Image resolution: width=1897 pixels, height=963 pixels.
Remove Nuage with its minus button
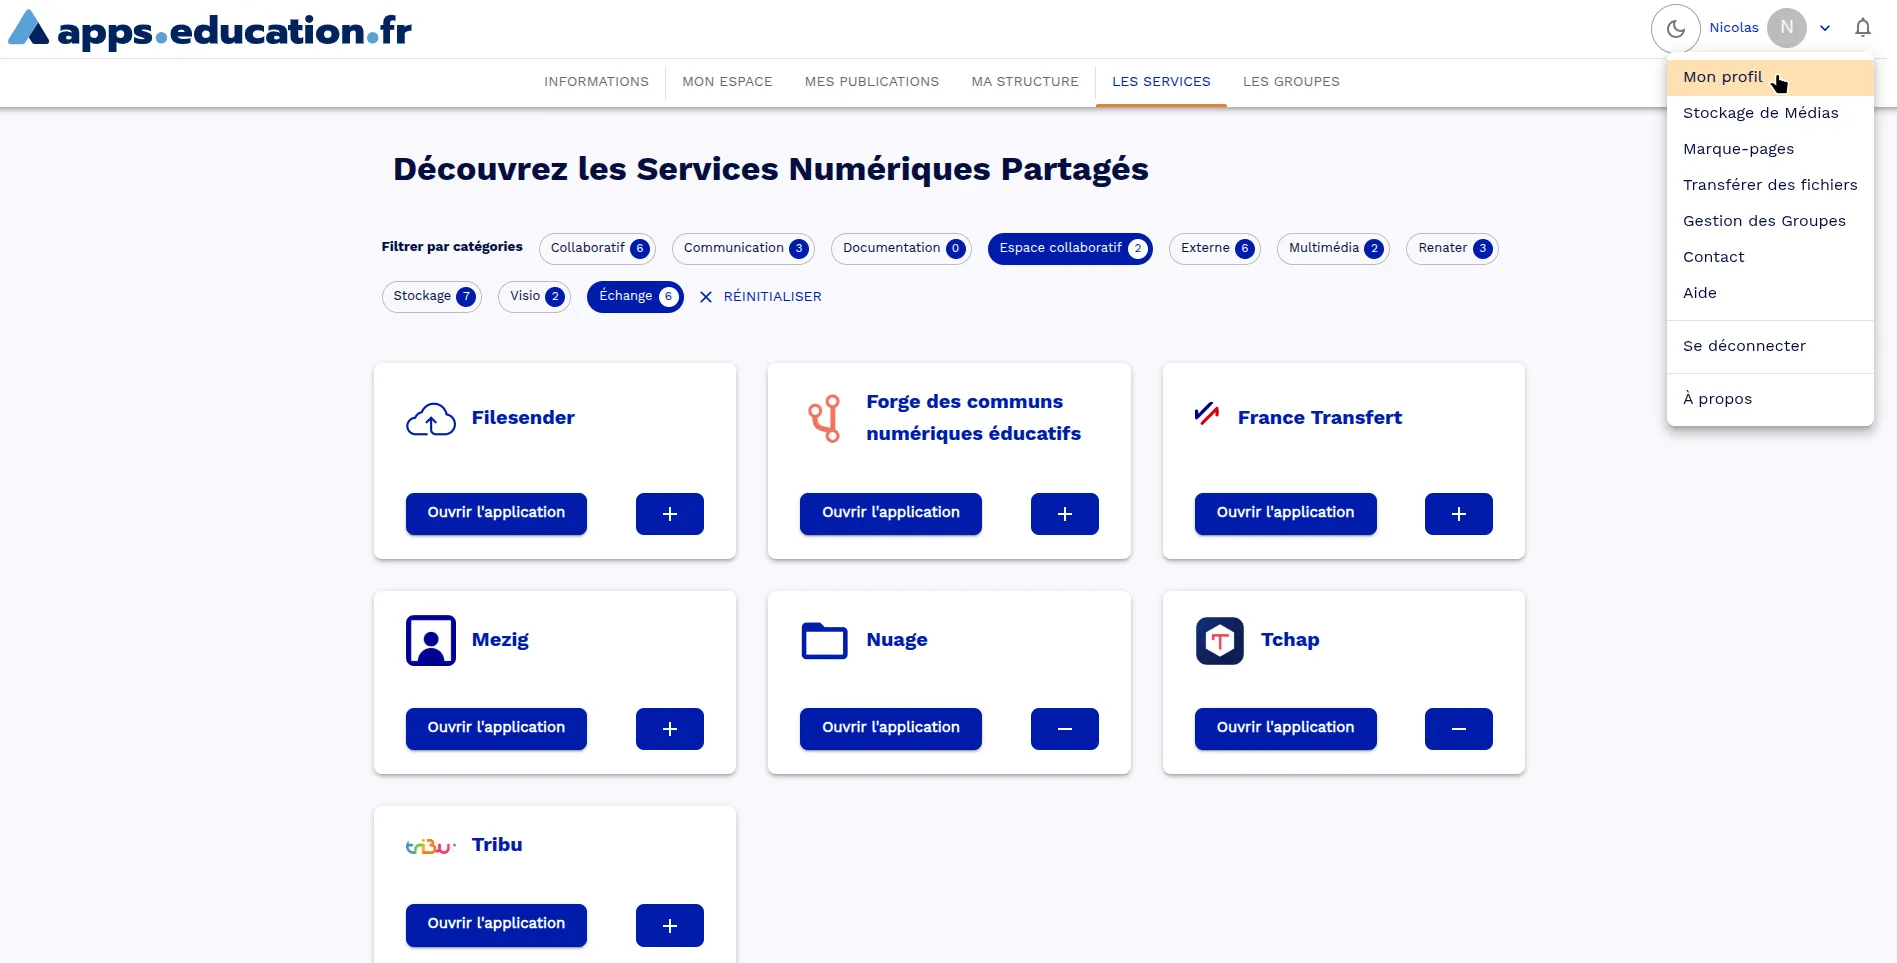[1065, 729]
